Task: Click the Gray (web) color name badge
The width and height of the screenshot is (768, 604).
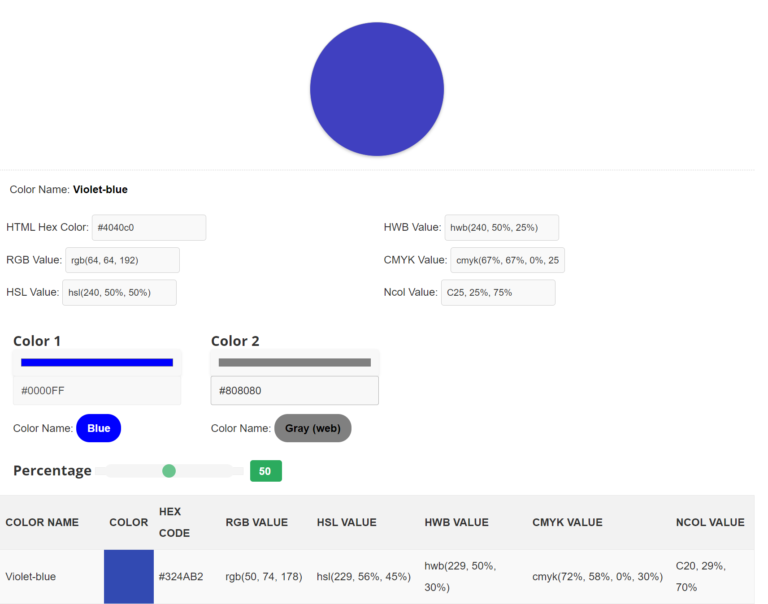Action: pyautogui.click(x=312, y=428)
